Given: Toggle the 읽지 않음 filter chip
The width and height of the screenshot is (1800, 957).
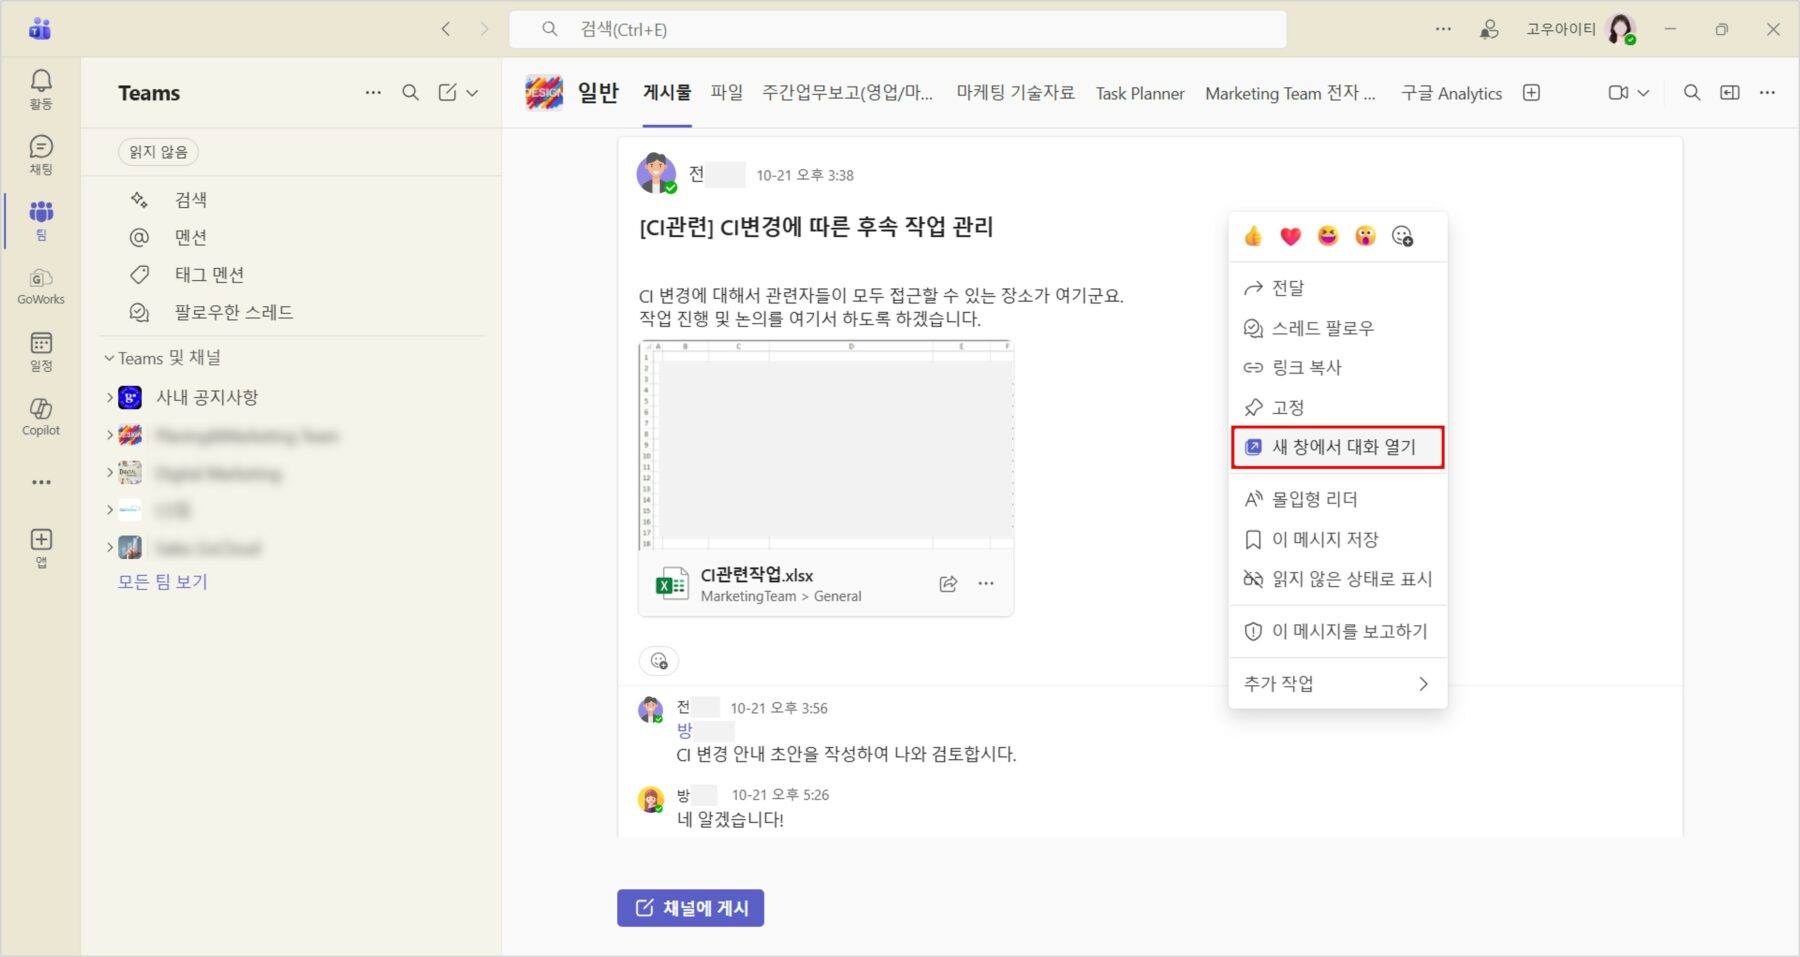Looking at the screenshot, I should point(158,152).
